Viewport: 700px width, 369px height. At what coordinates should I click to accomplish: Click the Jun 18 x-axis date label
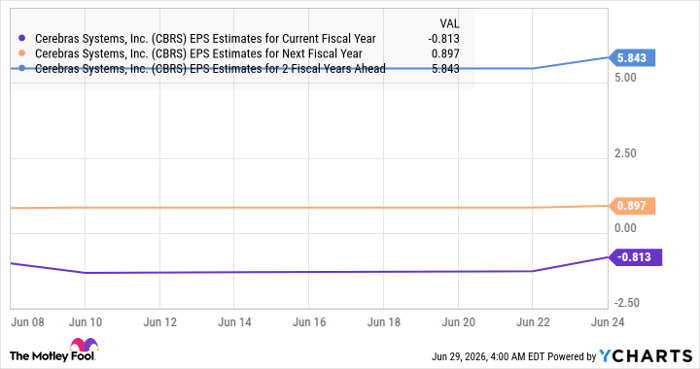click(x=383, y=322)
